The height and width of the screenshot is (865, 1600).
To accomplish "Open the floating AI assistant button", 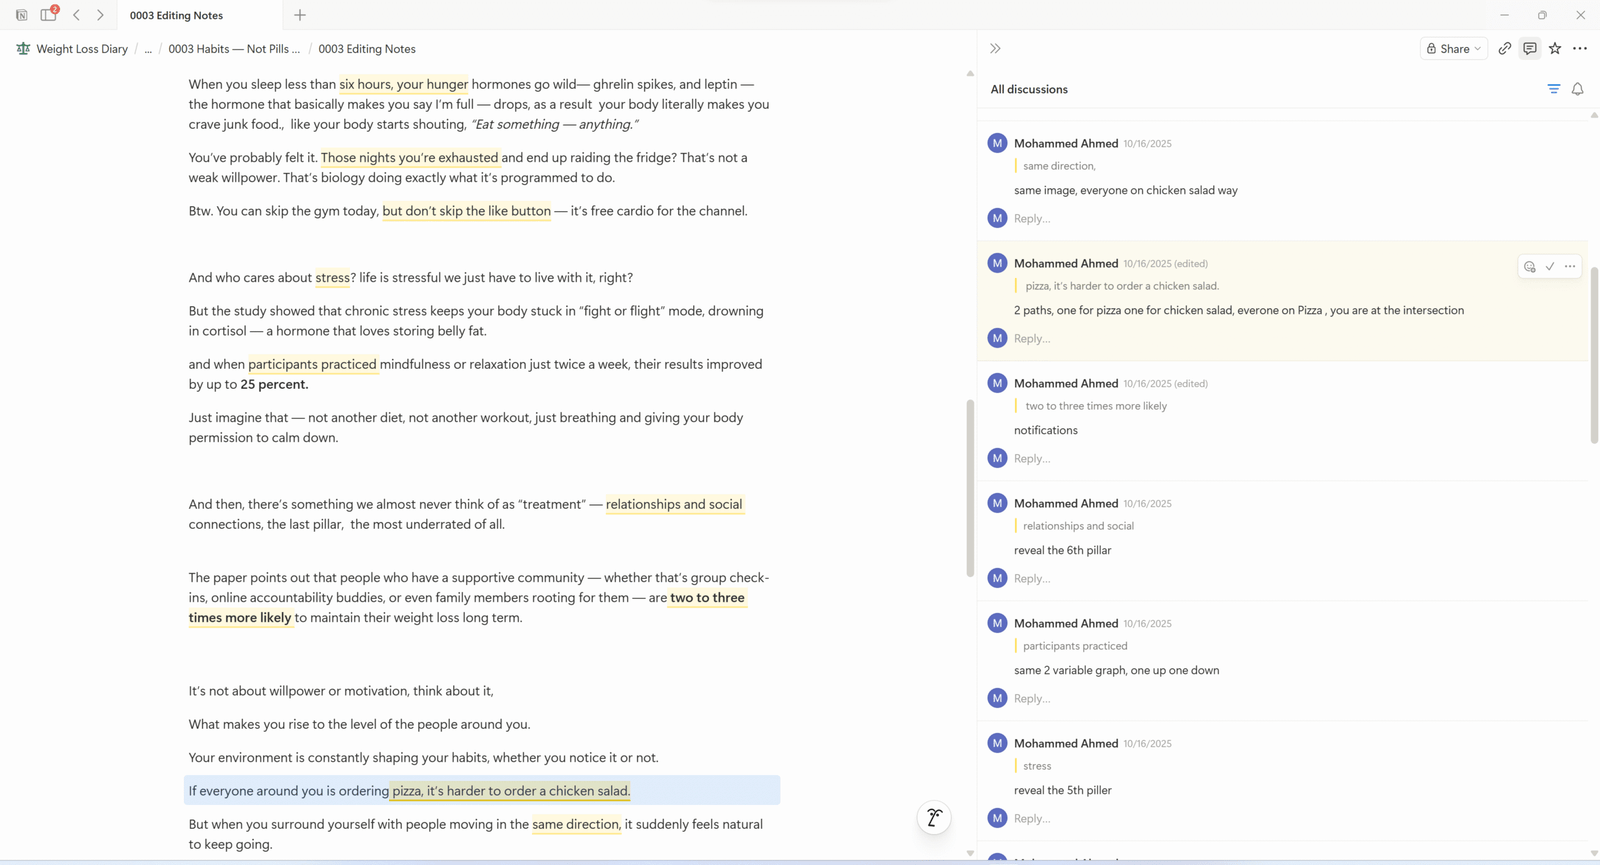I will [x=934, y=818].
